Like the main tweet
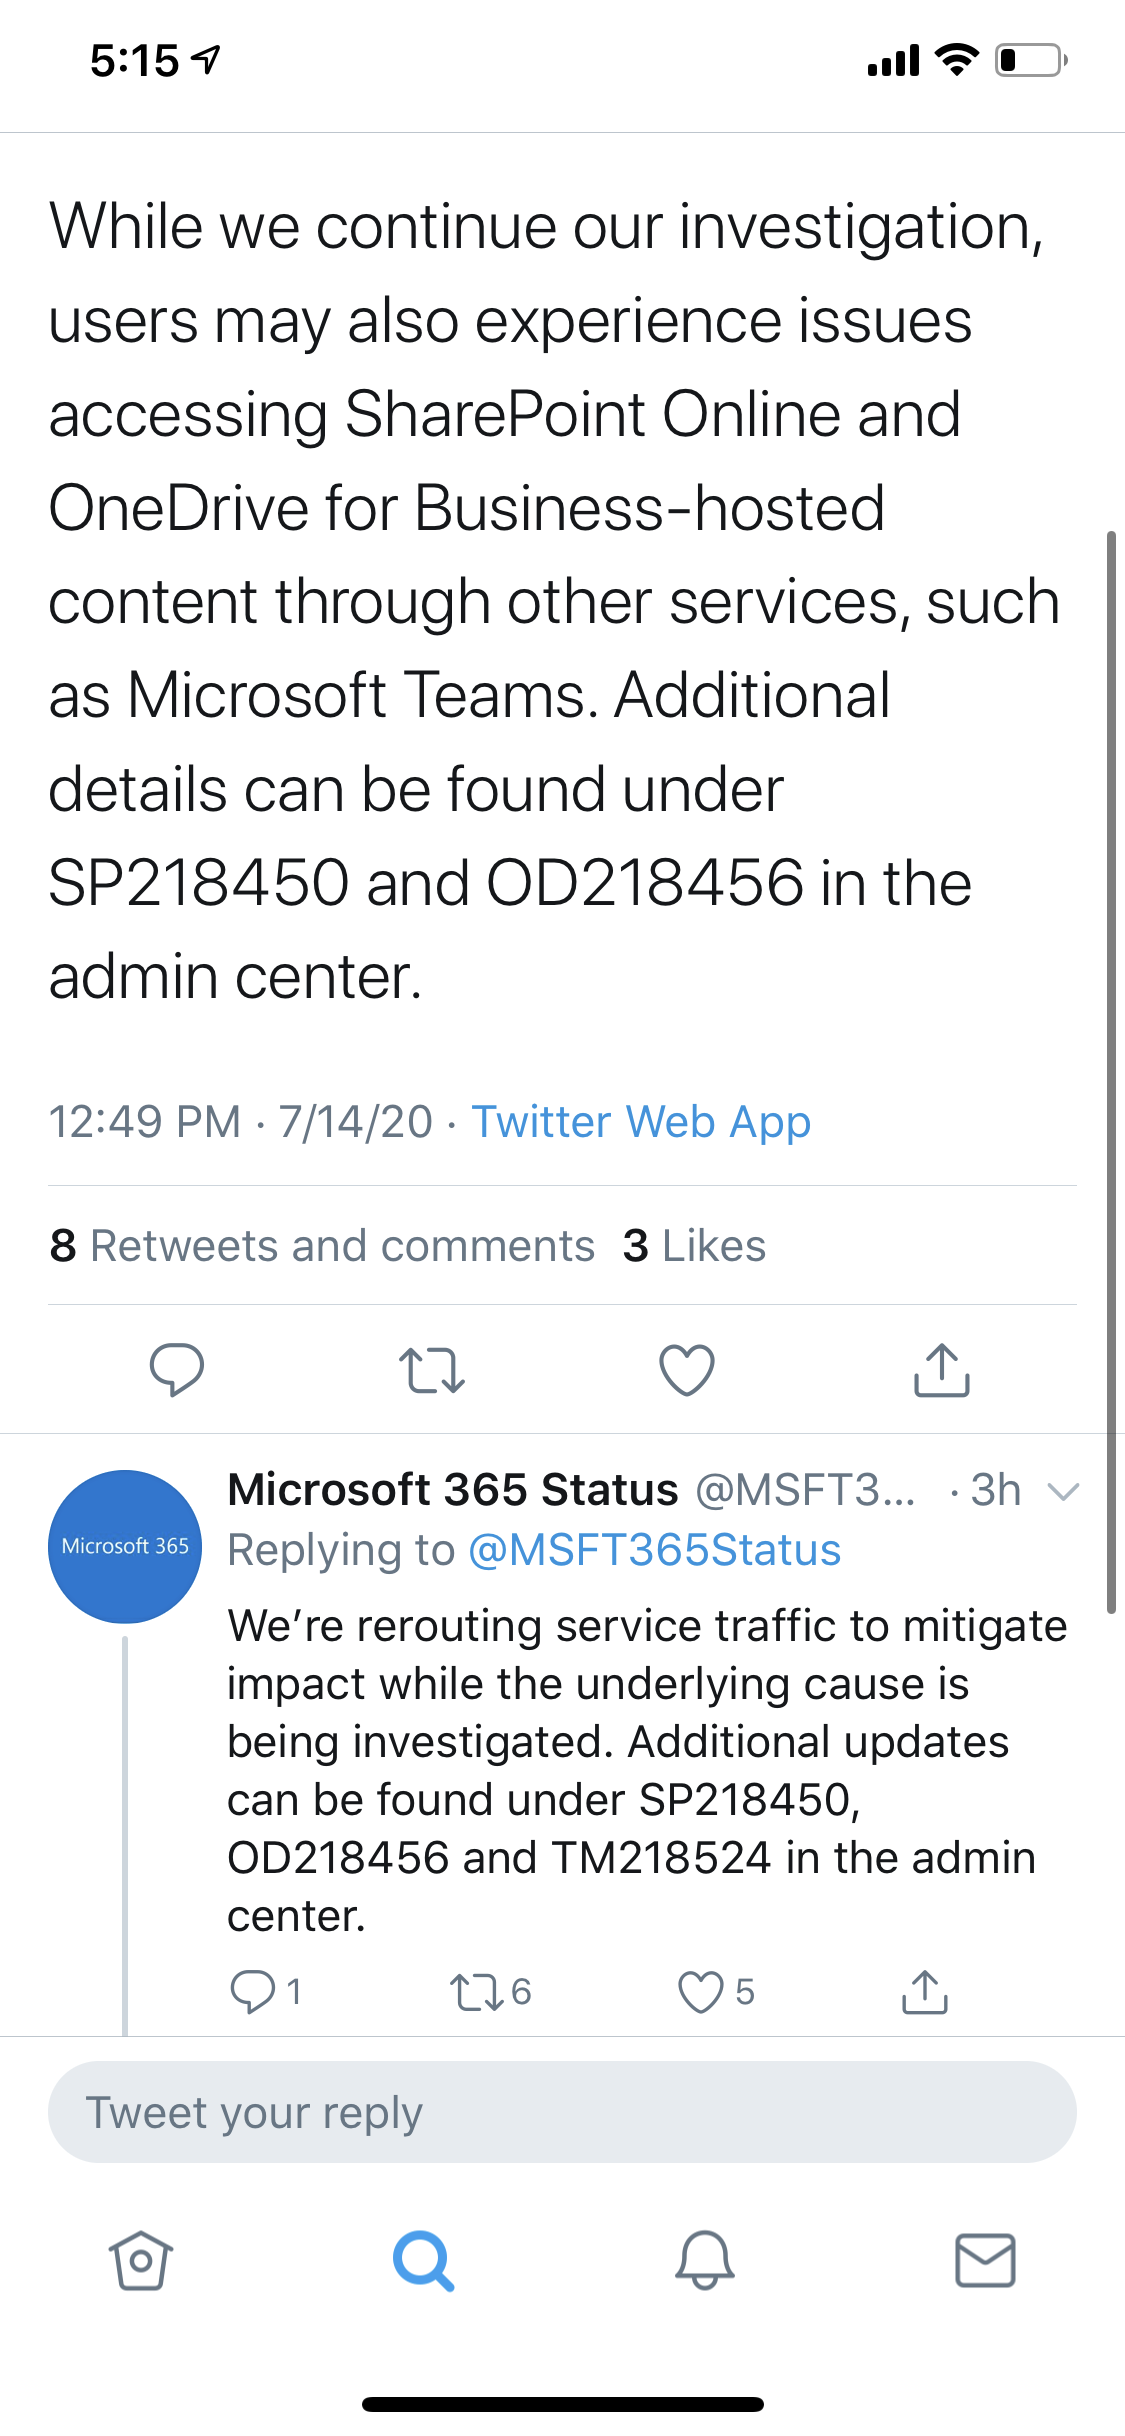 point(686,1370)
